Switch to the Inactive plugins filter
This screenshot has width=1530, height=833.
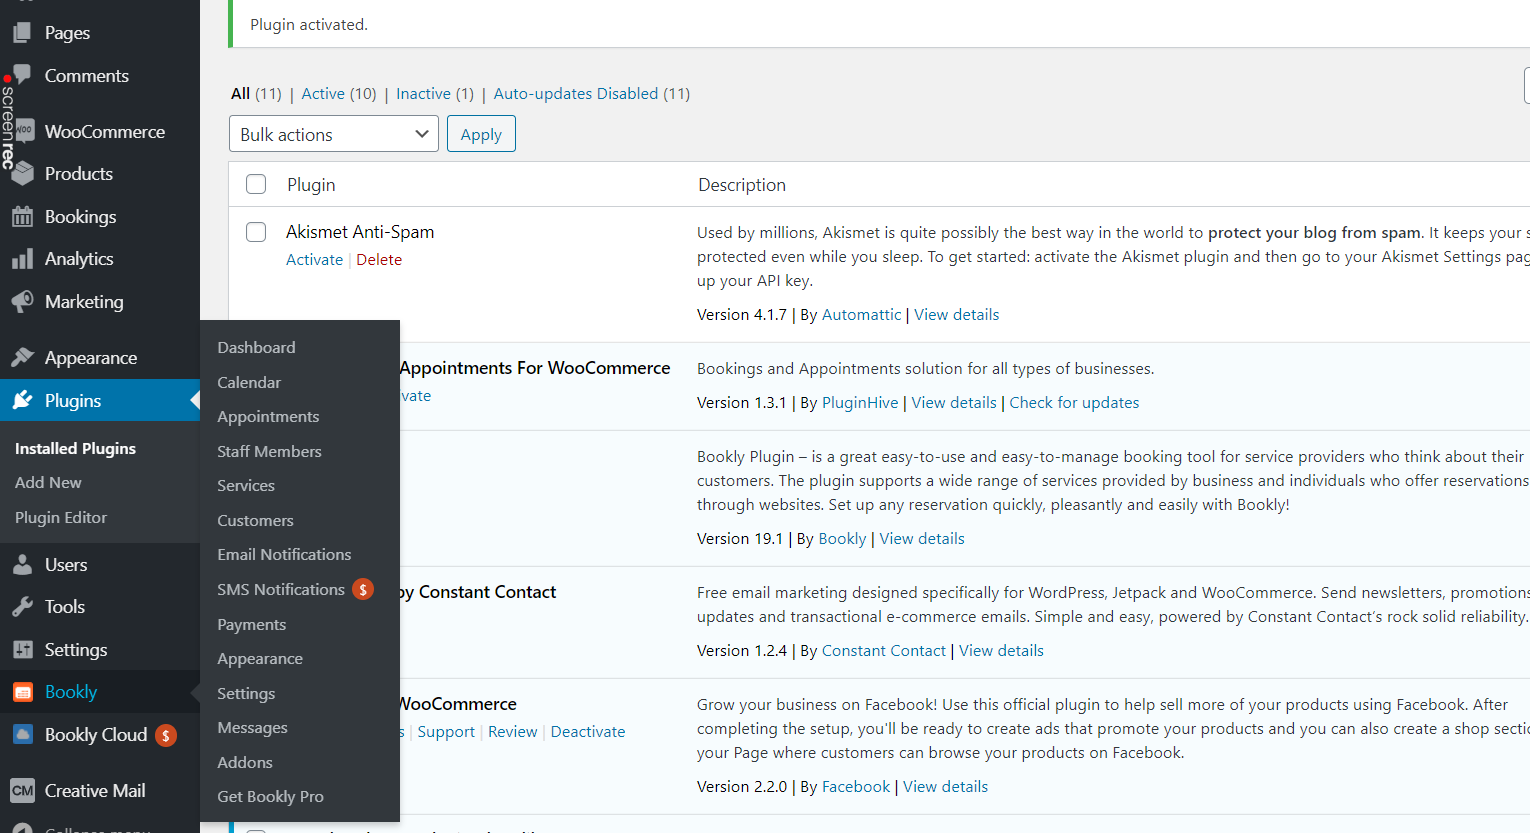click(x=423, y=93)
